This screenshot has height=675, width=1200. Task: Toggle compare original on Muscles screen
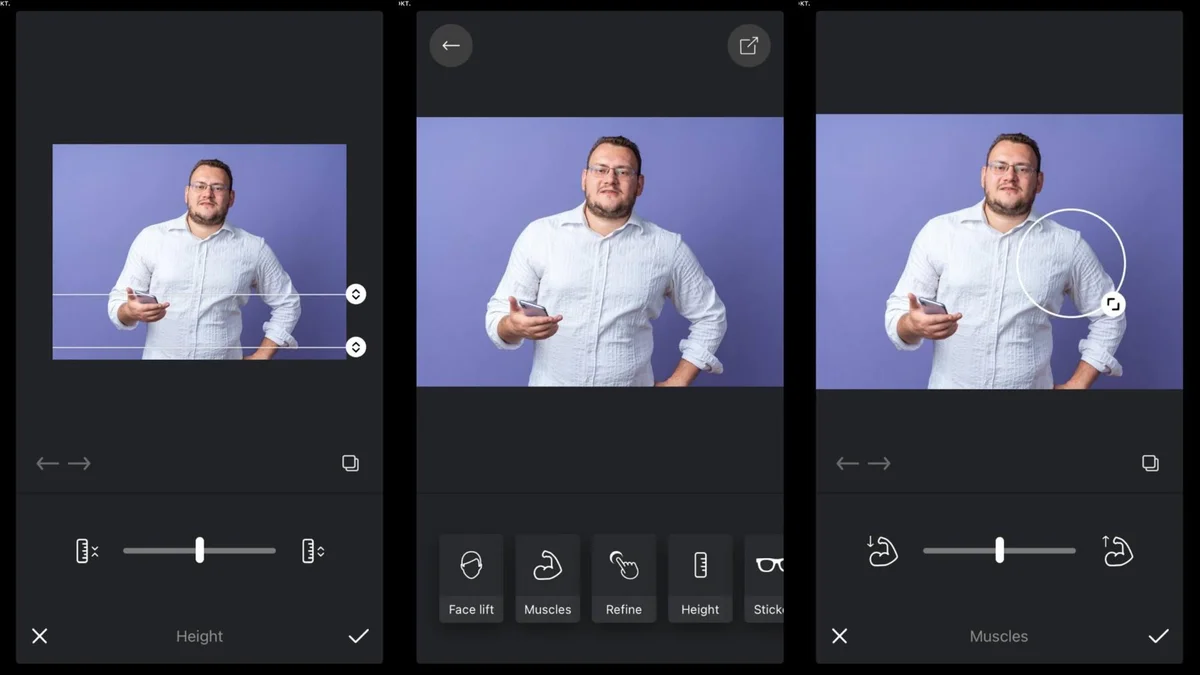pyautogui.click(x=1150, y=463)
